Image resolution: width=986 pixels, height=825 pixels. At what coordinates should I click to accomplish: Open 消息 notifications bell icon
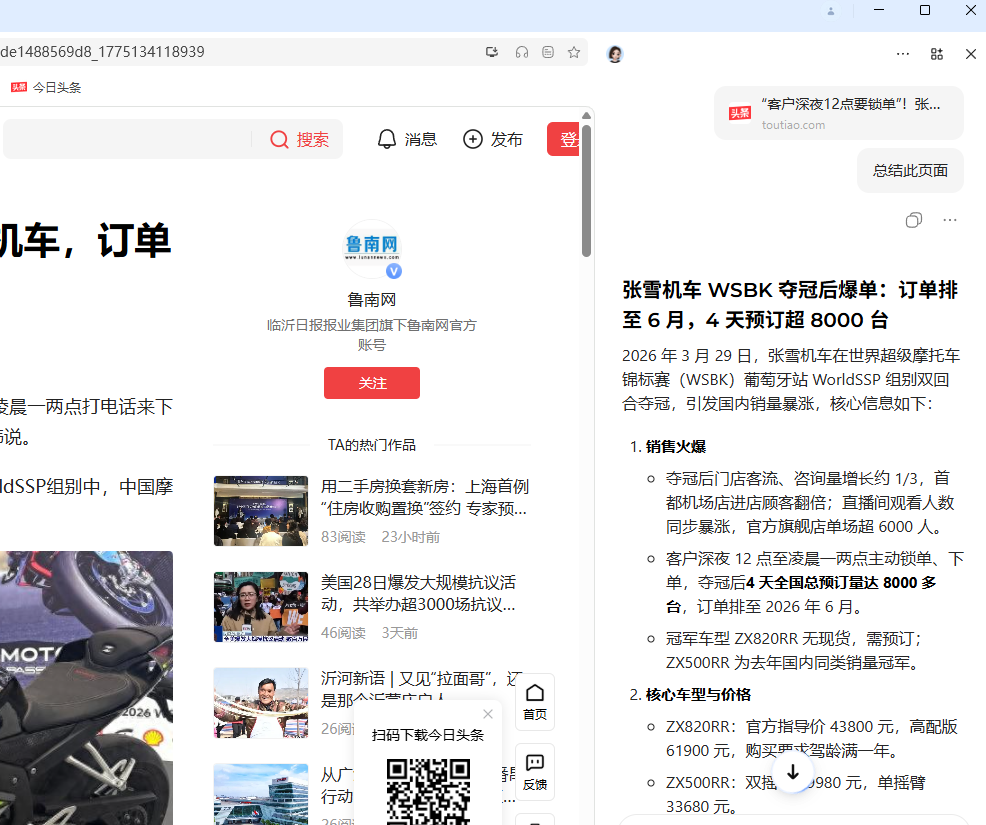(x=387, y=139)
